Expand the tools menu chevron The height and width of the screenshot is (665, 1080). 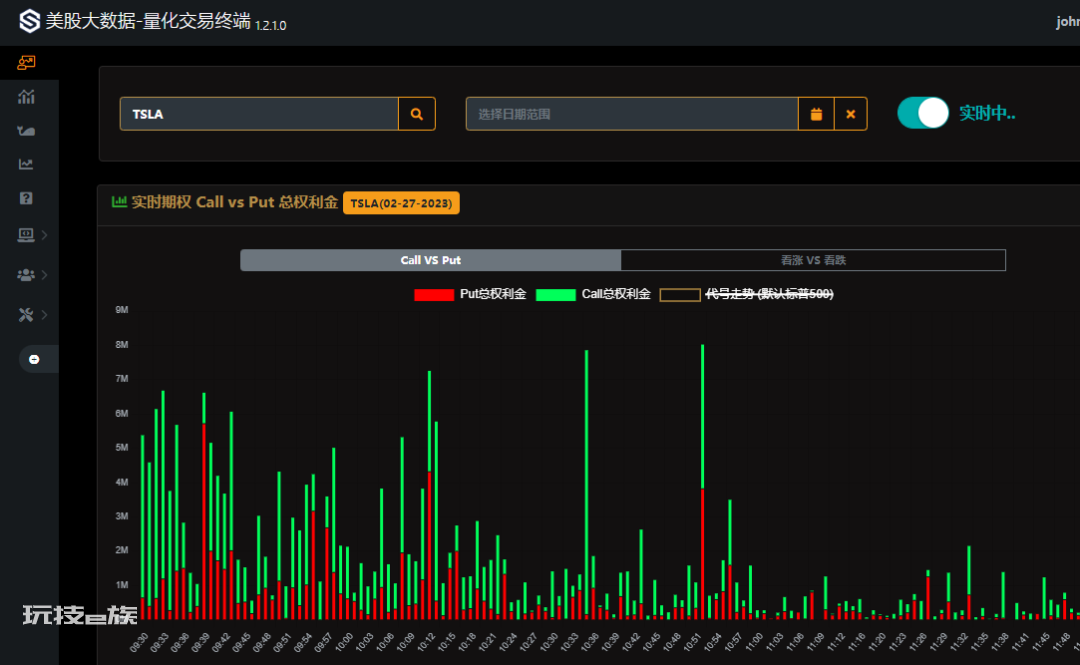pyautogui.click(x=45, y=315)
